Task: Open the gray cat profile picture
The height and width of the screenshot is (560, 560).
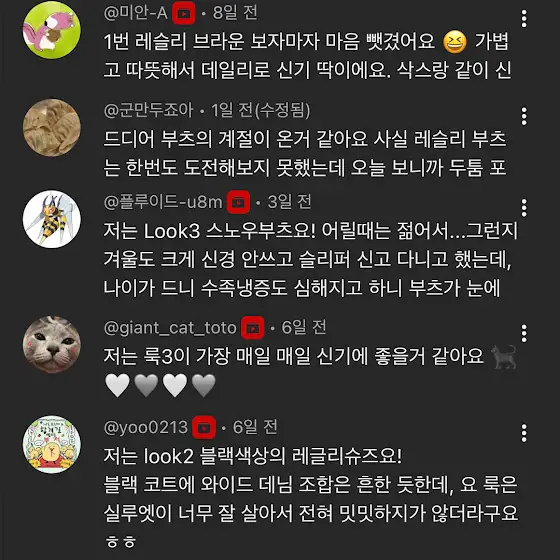Action: 52,345
